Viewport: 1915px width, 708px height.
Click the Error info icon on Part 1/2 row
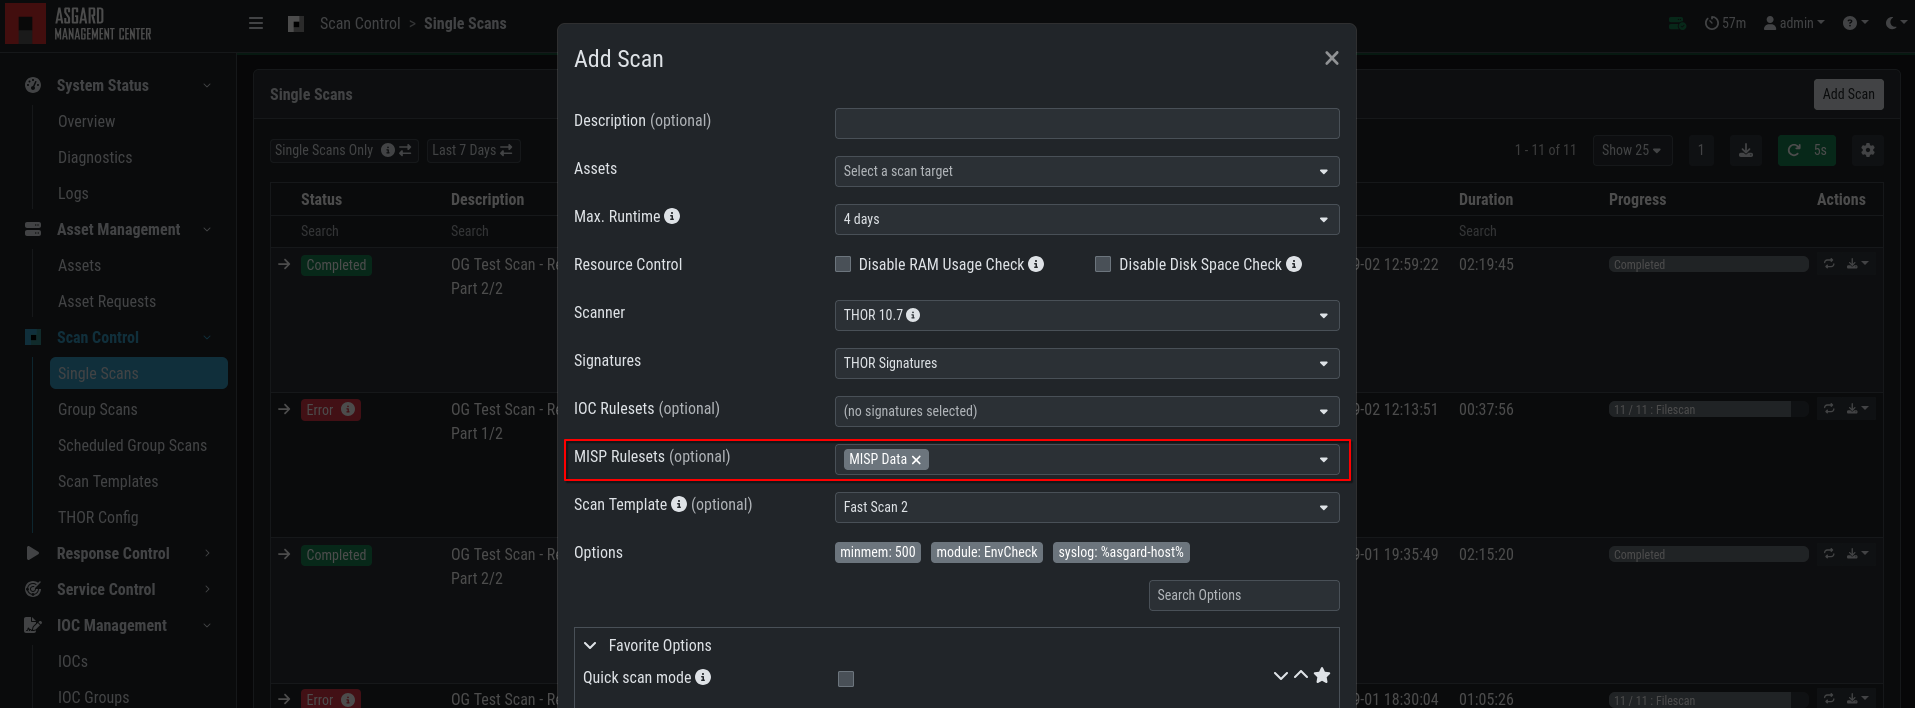click(x=348, y=409)
